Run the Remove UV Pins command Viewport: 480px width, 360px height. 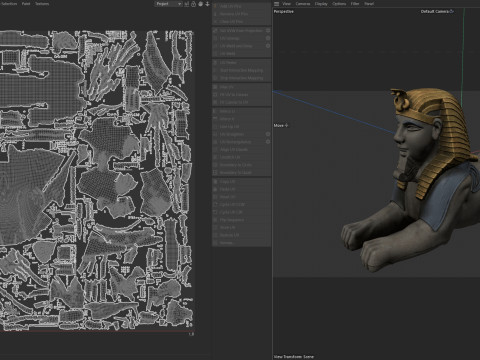point(242,14)
